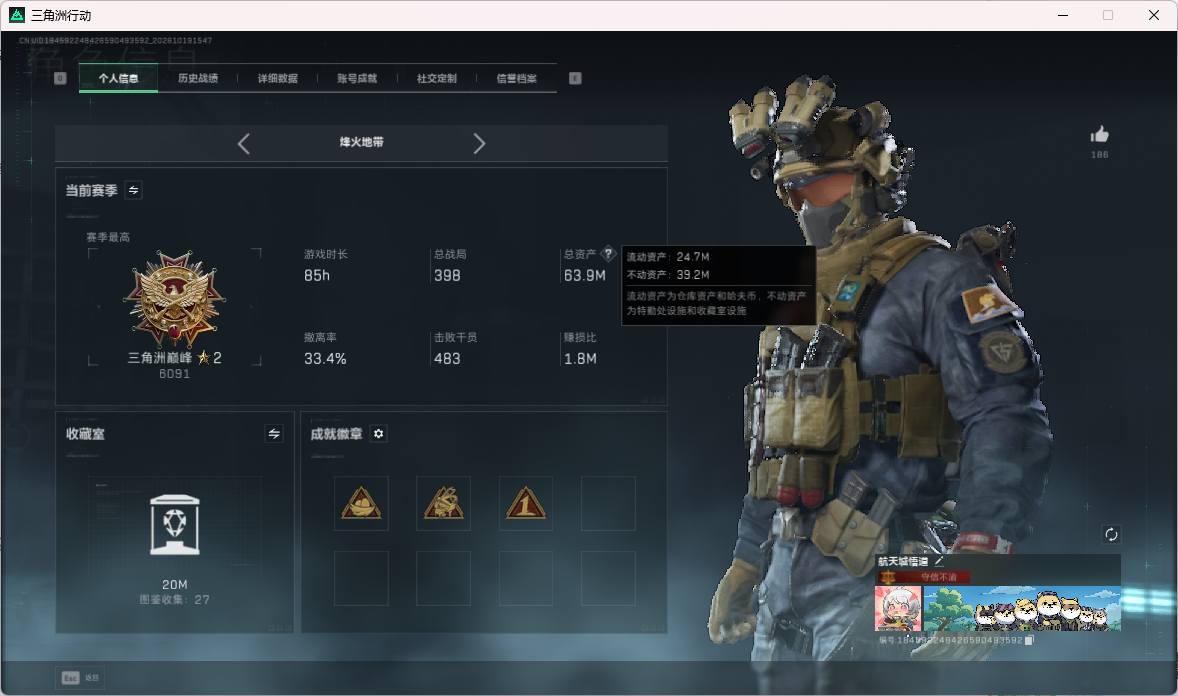This screenshot has width=1178, height=696.
Task: Open the 信誉档案 tab
Action: click(x=516, y=78)
